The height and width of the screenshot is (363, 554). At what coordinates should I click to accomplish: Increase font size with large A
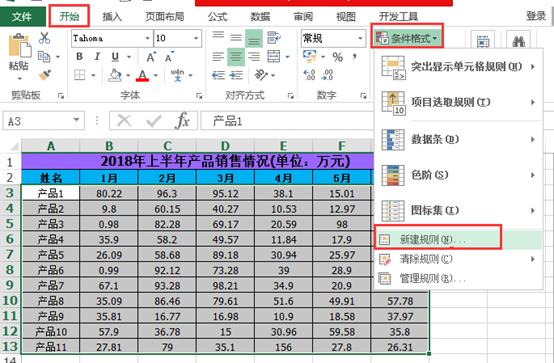click(x=151, y=57)
